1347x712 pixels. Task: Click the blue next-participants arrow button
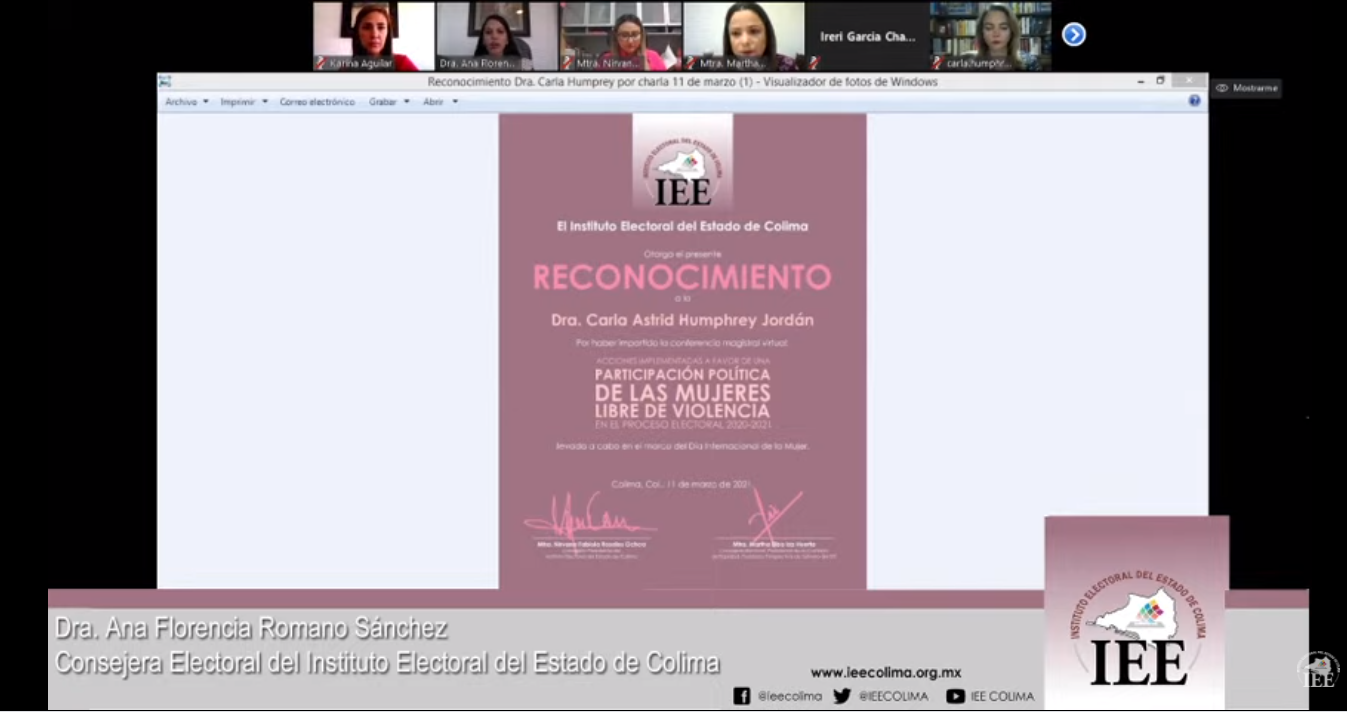[x=1073, y=35]
